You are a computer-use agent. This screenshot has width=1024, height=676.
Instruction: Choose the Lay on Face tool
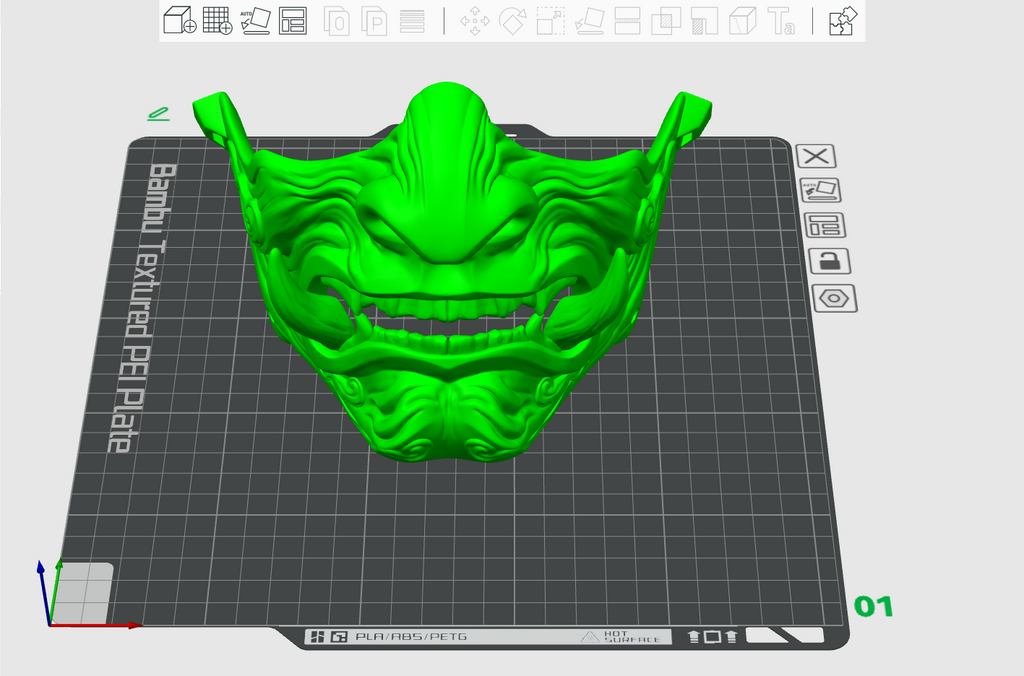(x=589, y=21)
